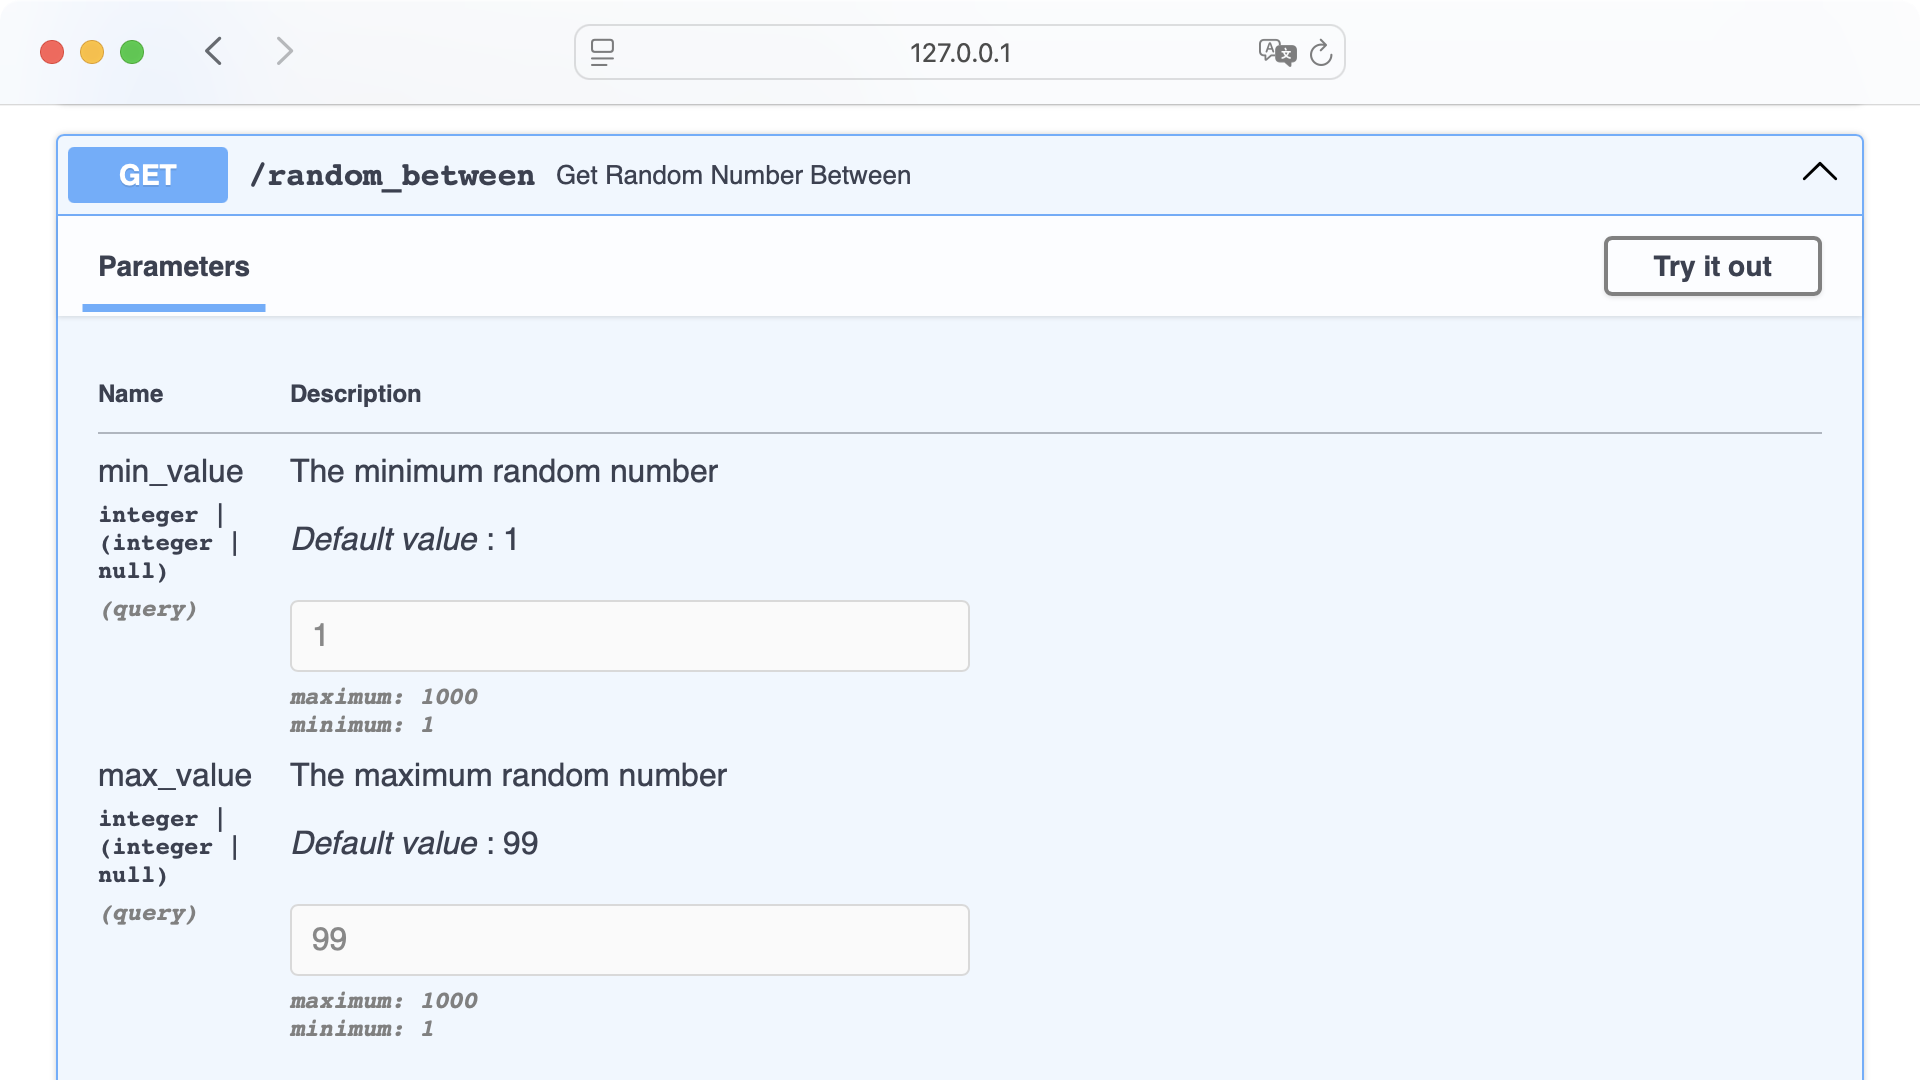1920x1080 pixels.
Task: Click the Default value : 99 text
Action: pyautogui.click(x=413, y=843)
